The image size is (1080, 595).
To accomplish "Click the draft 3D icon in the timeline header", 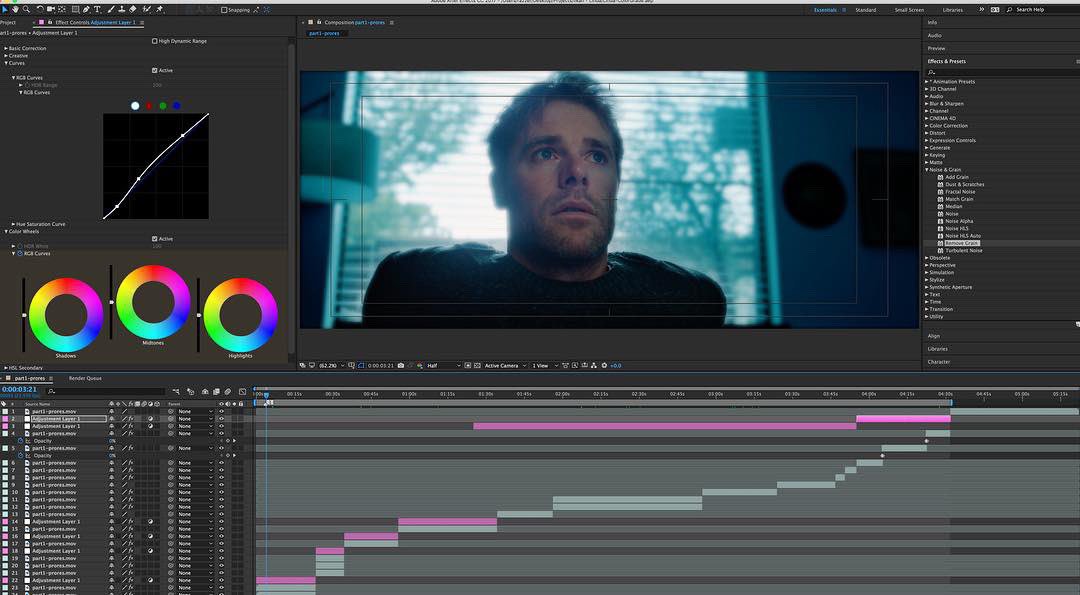I will pyautogui.click(x=191, y=391).
